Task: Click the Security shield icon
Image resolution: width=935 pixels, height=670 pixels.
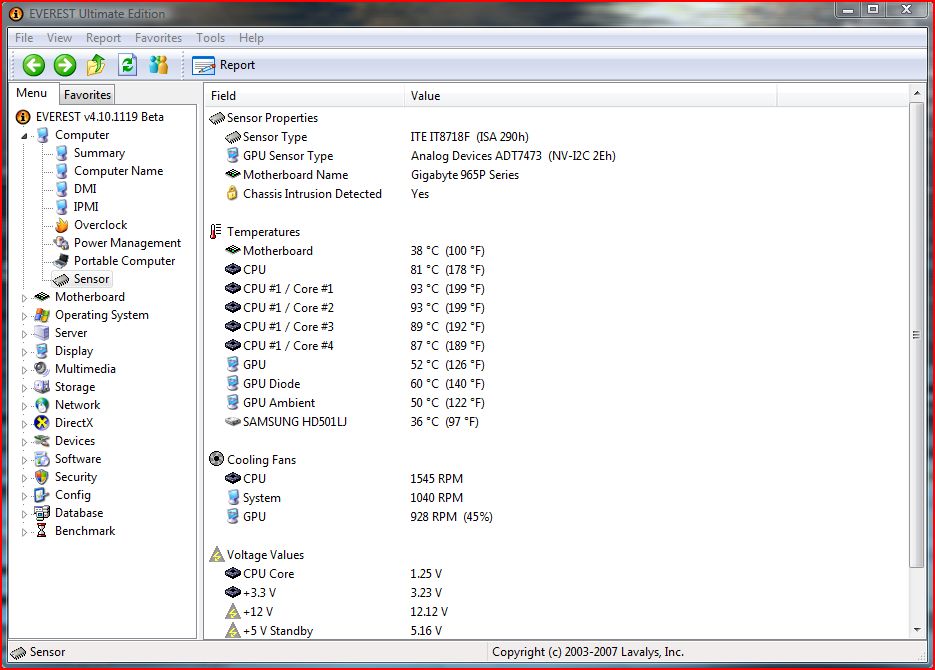Action: click(42, 476)
